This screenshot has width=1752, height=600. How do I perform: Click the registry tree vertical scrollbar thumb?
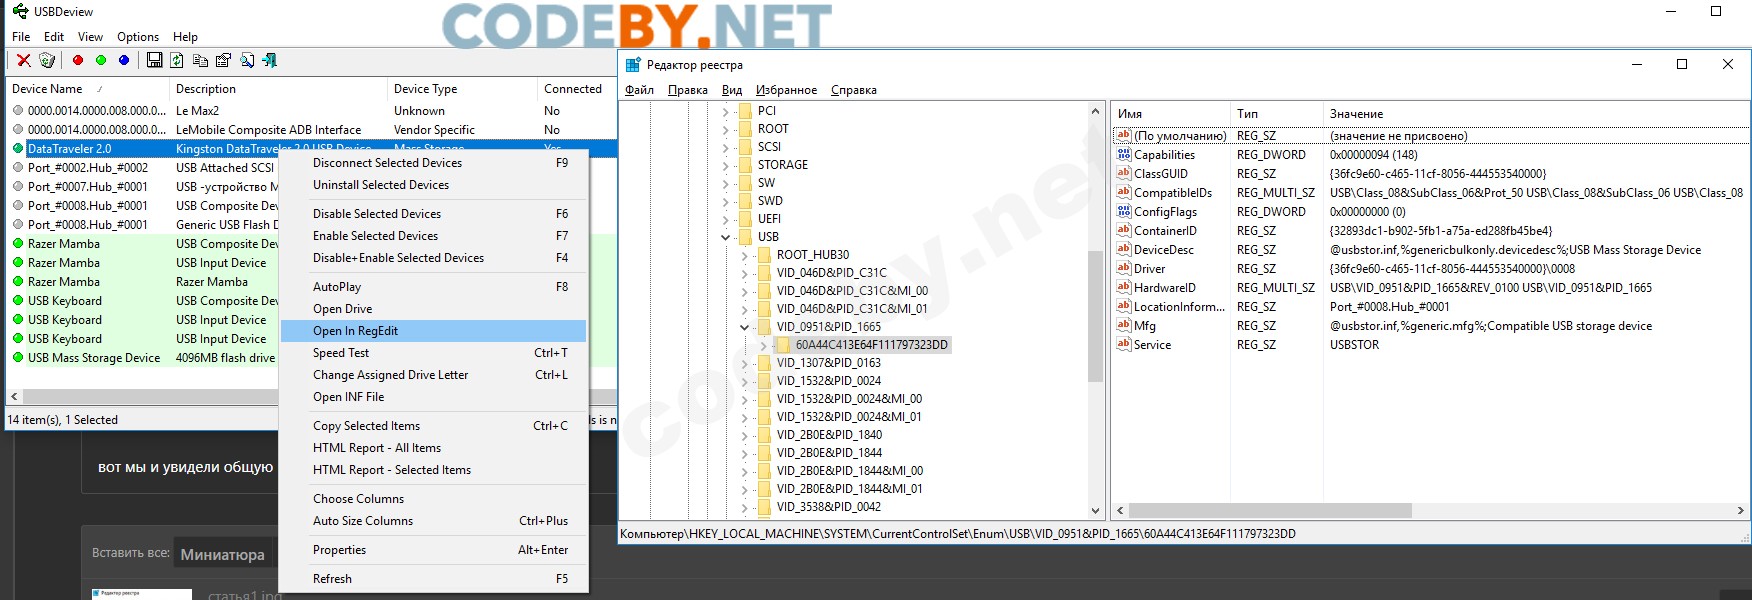coord(1095,315)
